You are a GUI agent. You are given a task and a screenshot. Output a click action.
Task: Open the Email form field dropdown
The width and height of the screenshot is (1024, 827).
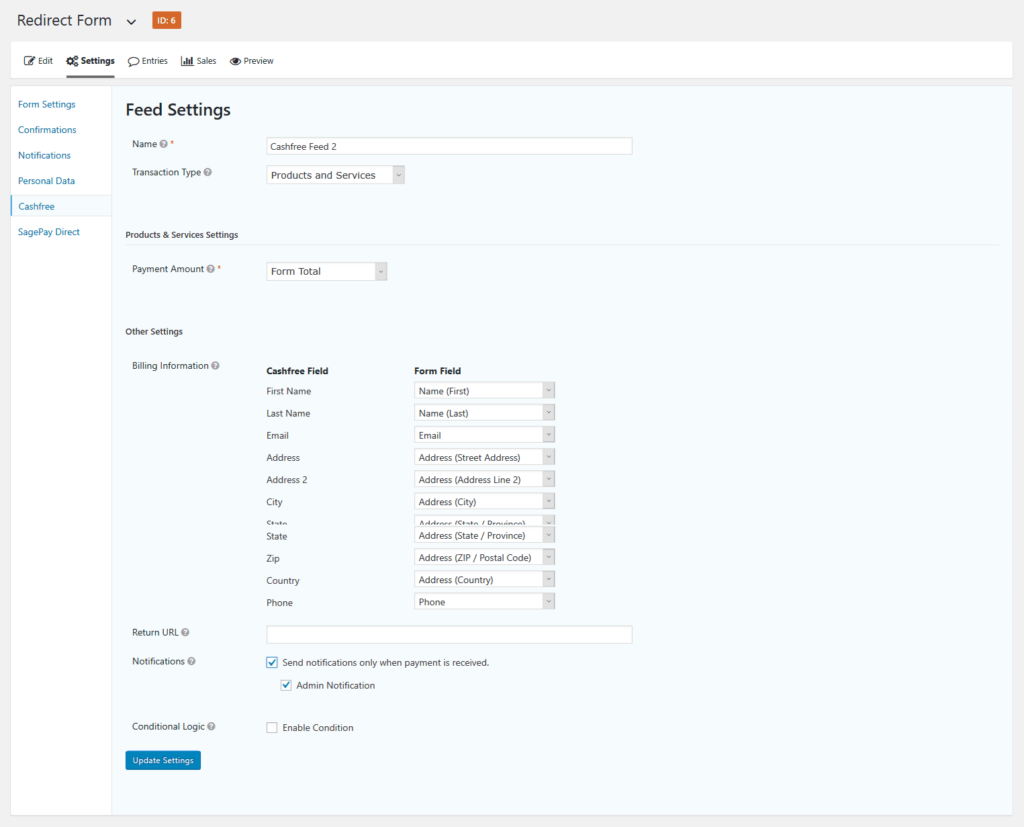point(484,435)
